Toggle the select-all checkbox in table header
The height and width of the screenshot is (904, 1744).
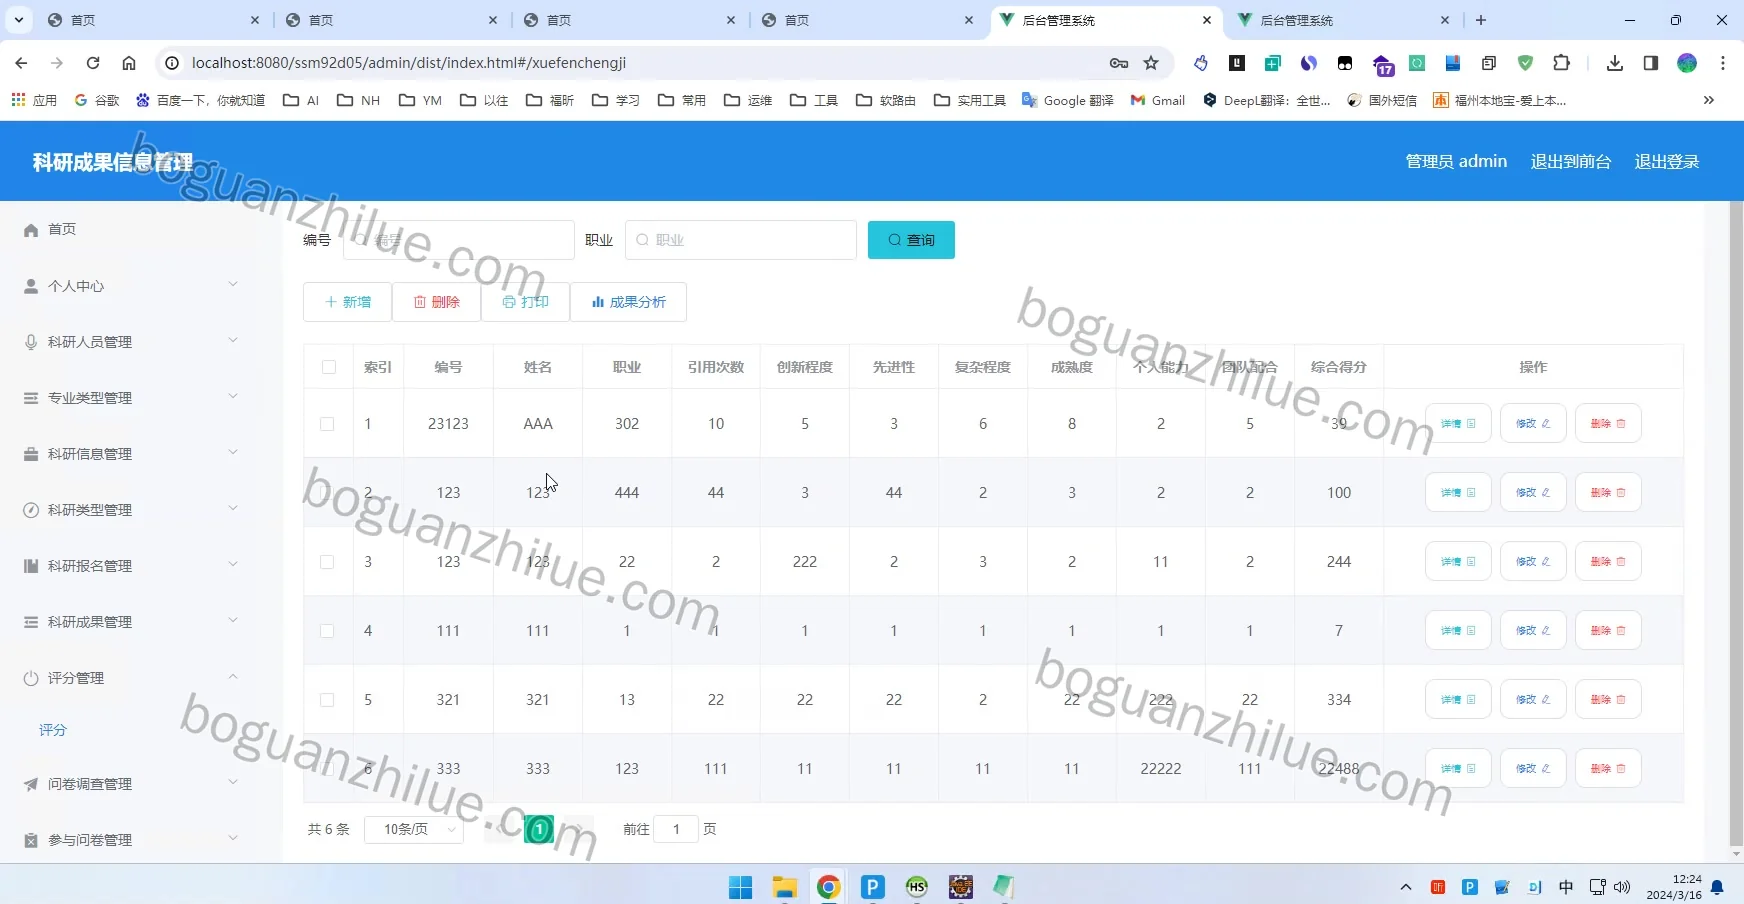(328, 367)
